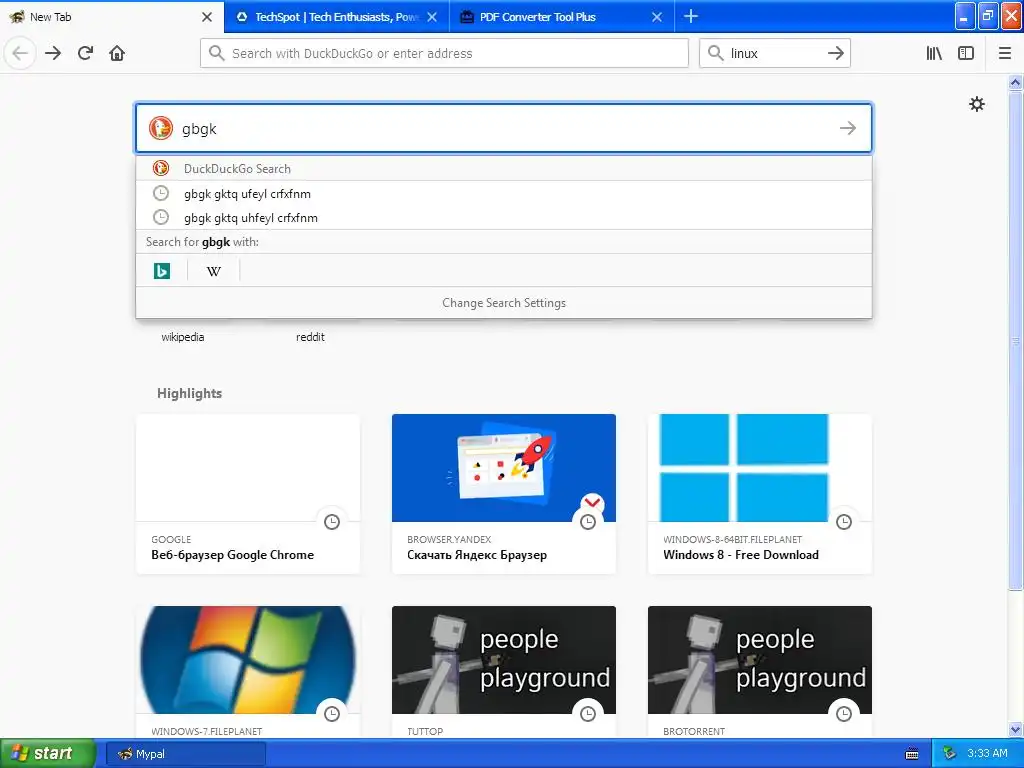The height and width of the screenshot is (768, 1024).
Task: Open the WINDOWS-7.FILEPLANET highlight thumbnail
Action: (x=248, y=660)
